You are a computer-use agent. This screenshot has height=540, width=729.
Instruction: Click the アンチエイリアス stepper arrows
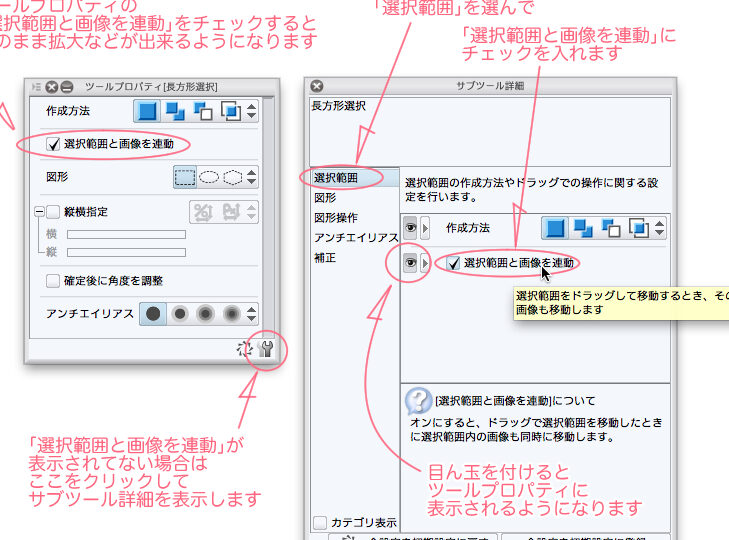[x=252, y=314]
